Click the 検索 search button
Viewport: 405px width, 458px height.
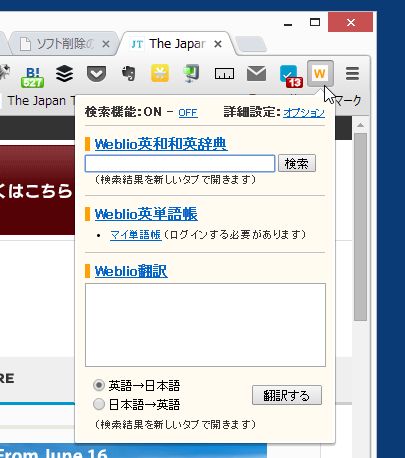297,163
